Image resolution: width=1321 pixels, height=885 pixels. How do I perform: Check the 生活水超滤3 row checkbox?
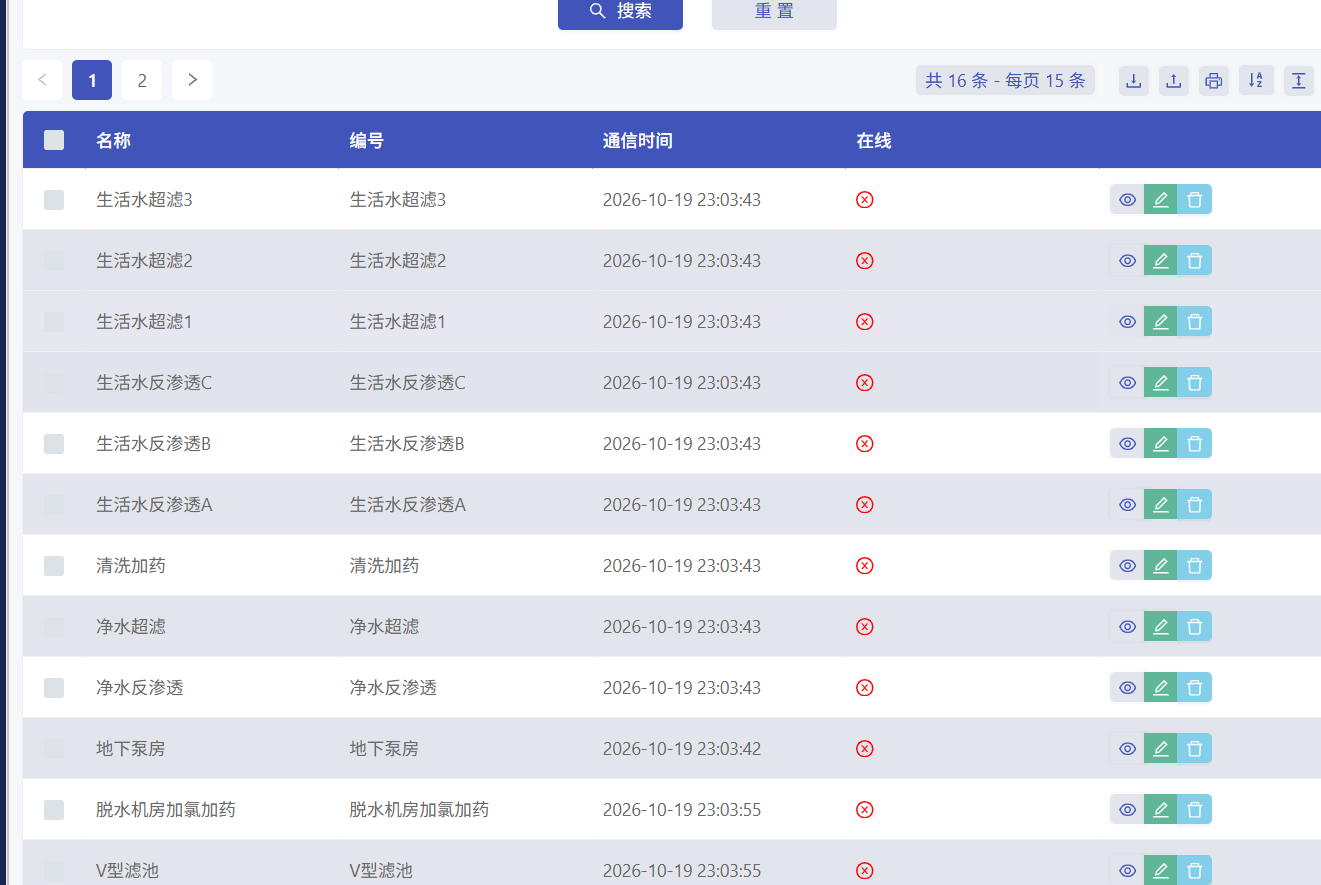click(x=54, y=200)
